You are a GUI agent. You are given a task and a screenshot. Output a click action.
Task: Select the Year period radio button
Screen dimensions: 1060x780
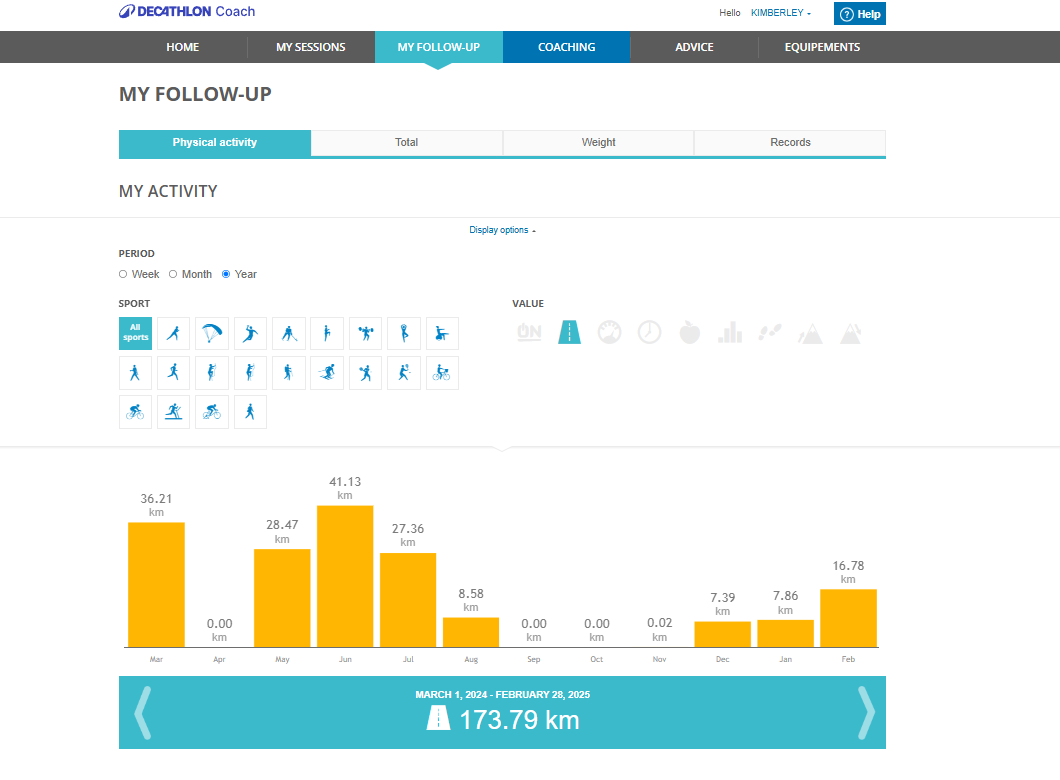(226, 274)
